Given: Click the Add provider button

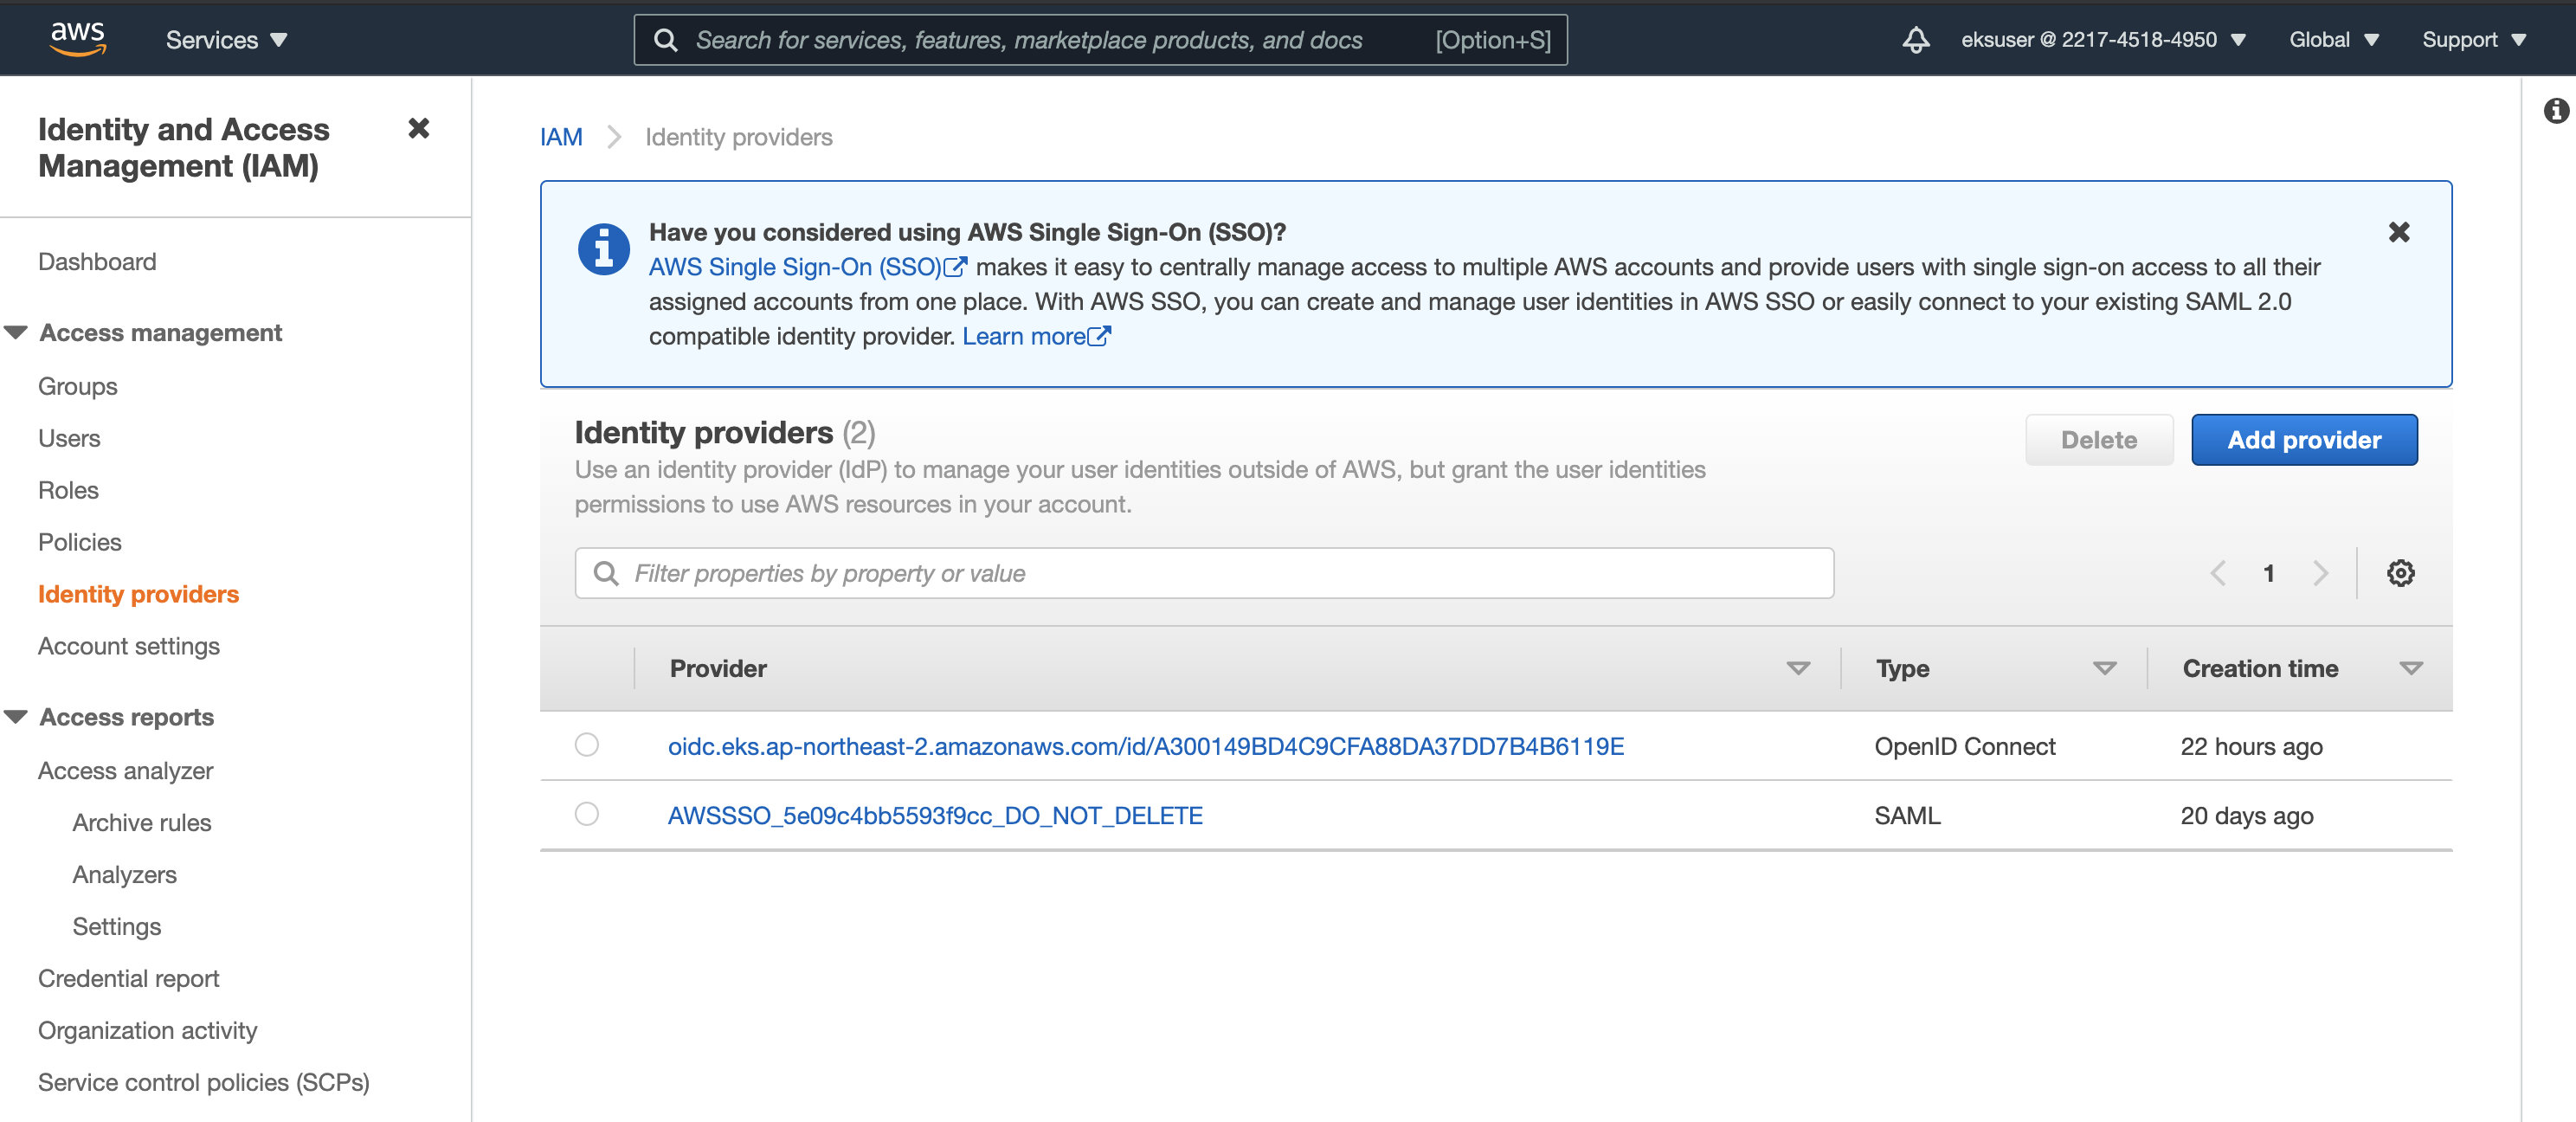Looking at the screenshot, I should pos(2303,440).
